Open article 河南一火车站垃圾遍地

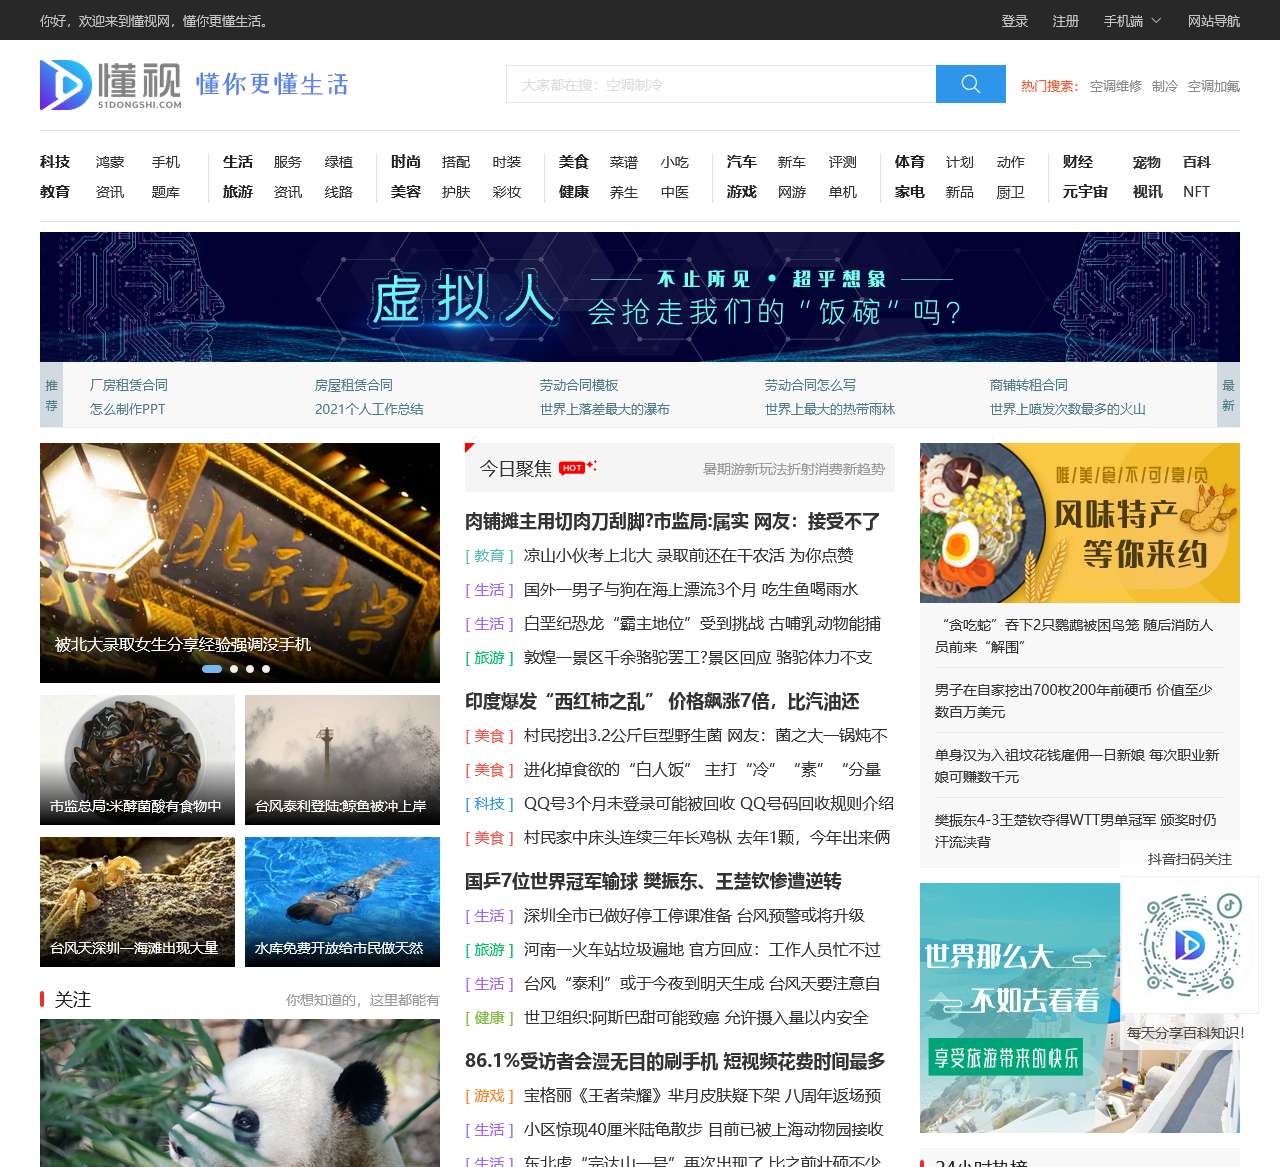pyautogui.click(x=702, y=950)
